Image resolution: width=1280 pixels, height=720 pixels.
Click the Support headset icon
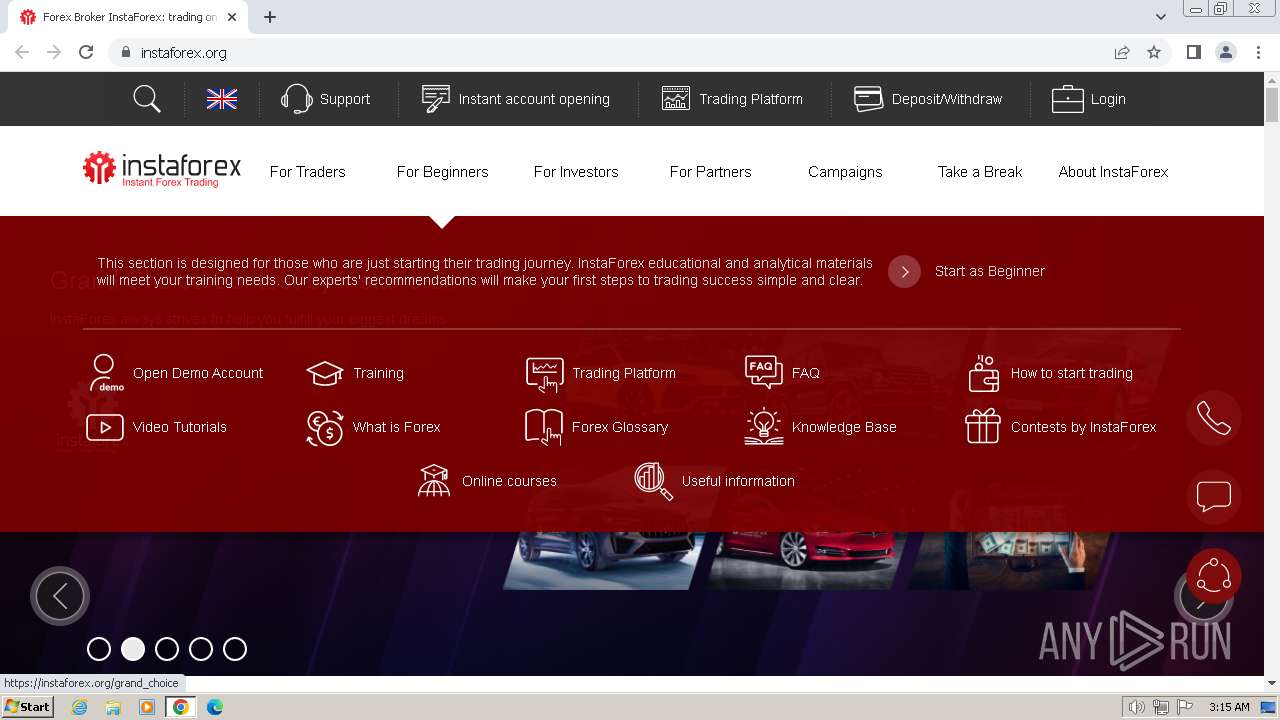tap(297, 99)
